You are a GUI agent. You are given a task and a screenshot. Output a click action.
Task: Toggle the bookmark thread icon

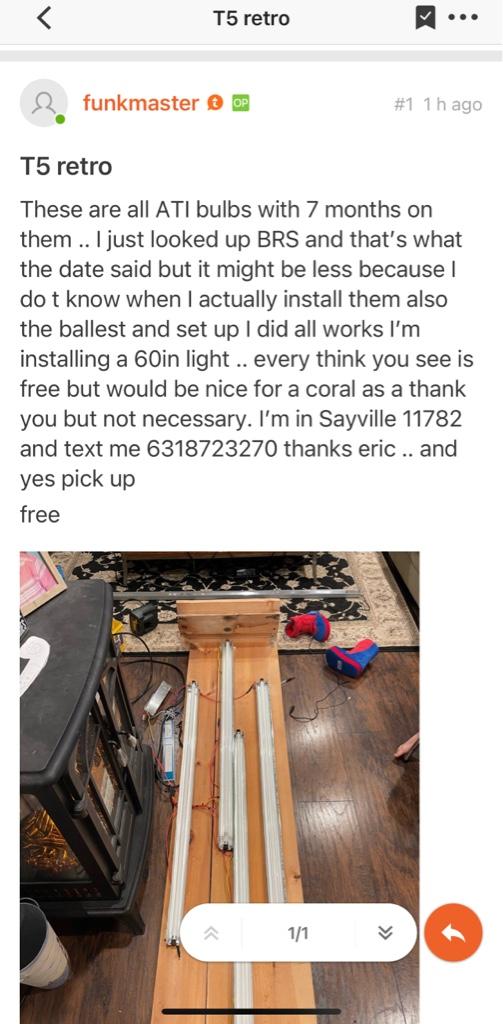point(426,19)
